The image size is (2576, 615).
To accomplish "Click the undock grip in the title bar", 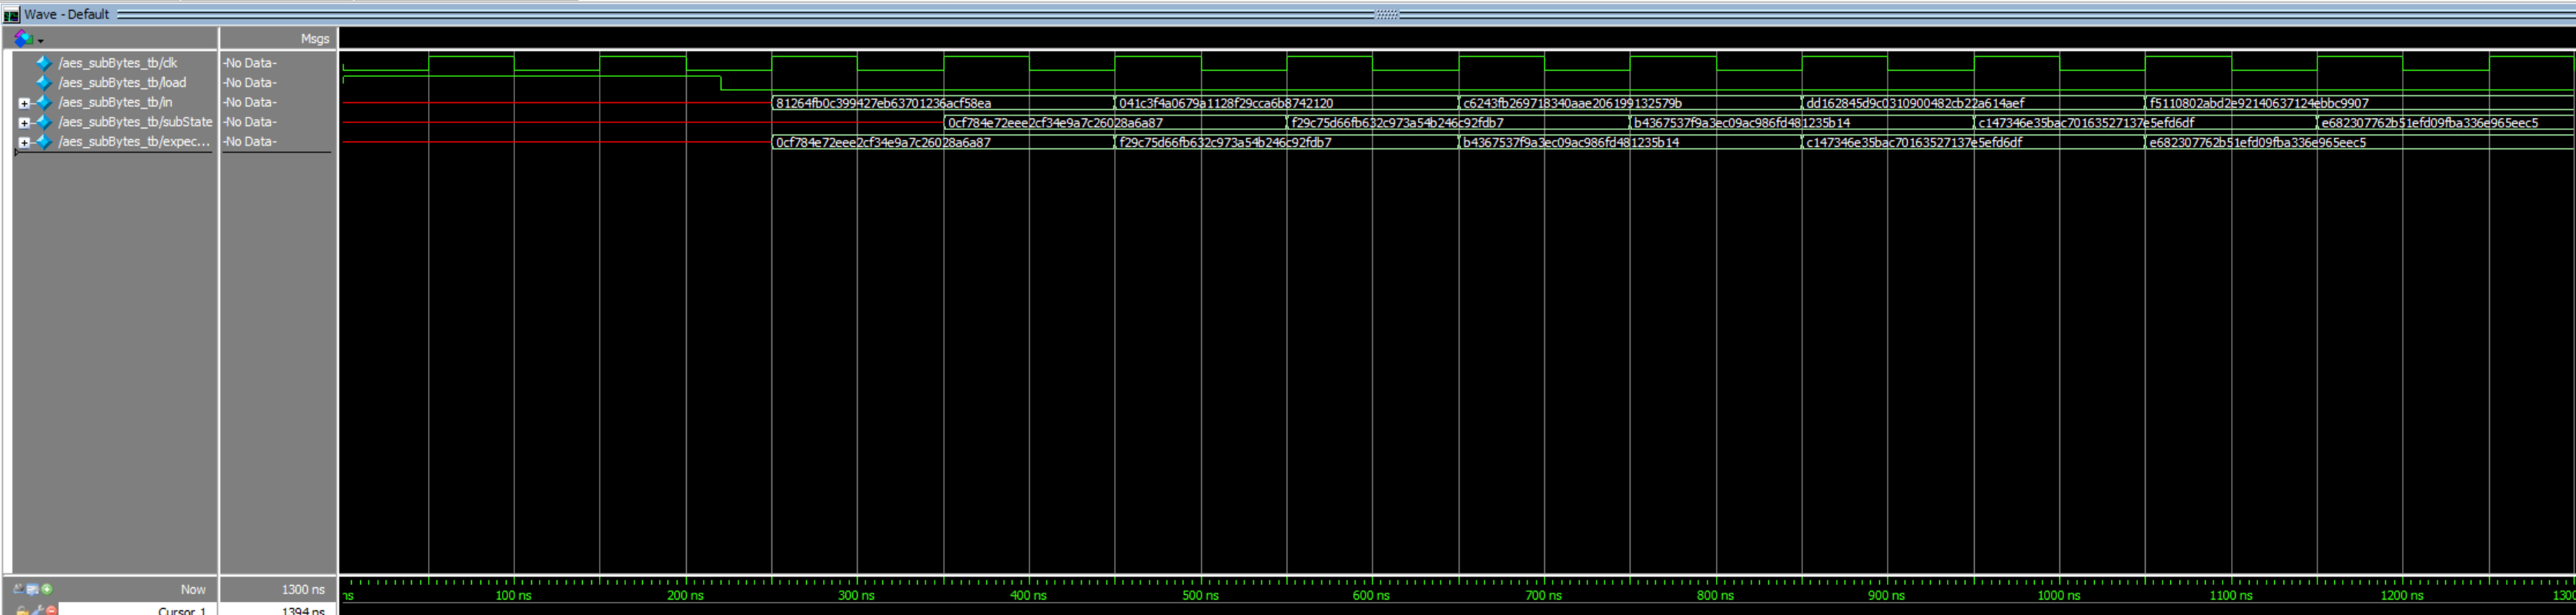I will coord(1387,15).
